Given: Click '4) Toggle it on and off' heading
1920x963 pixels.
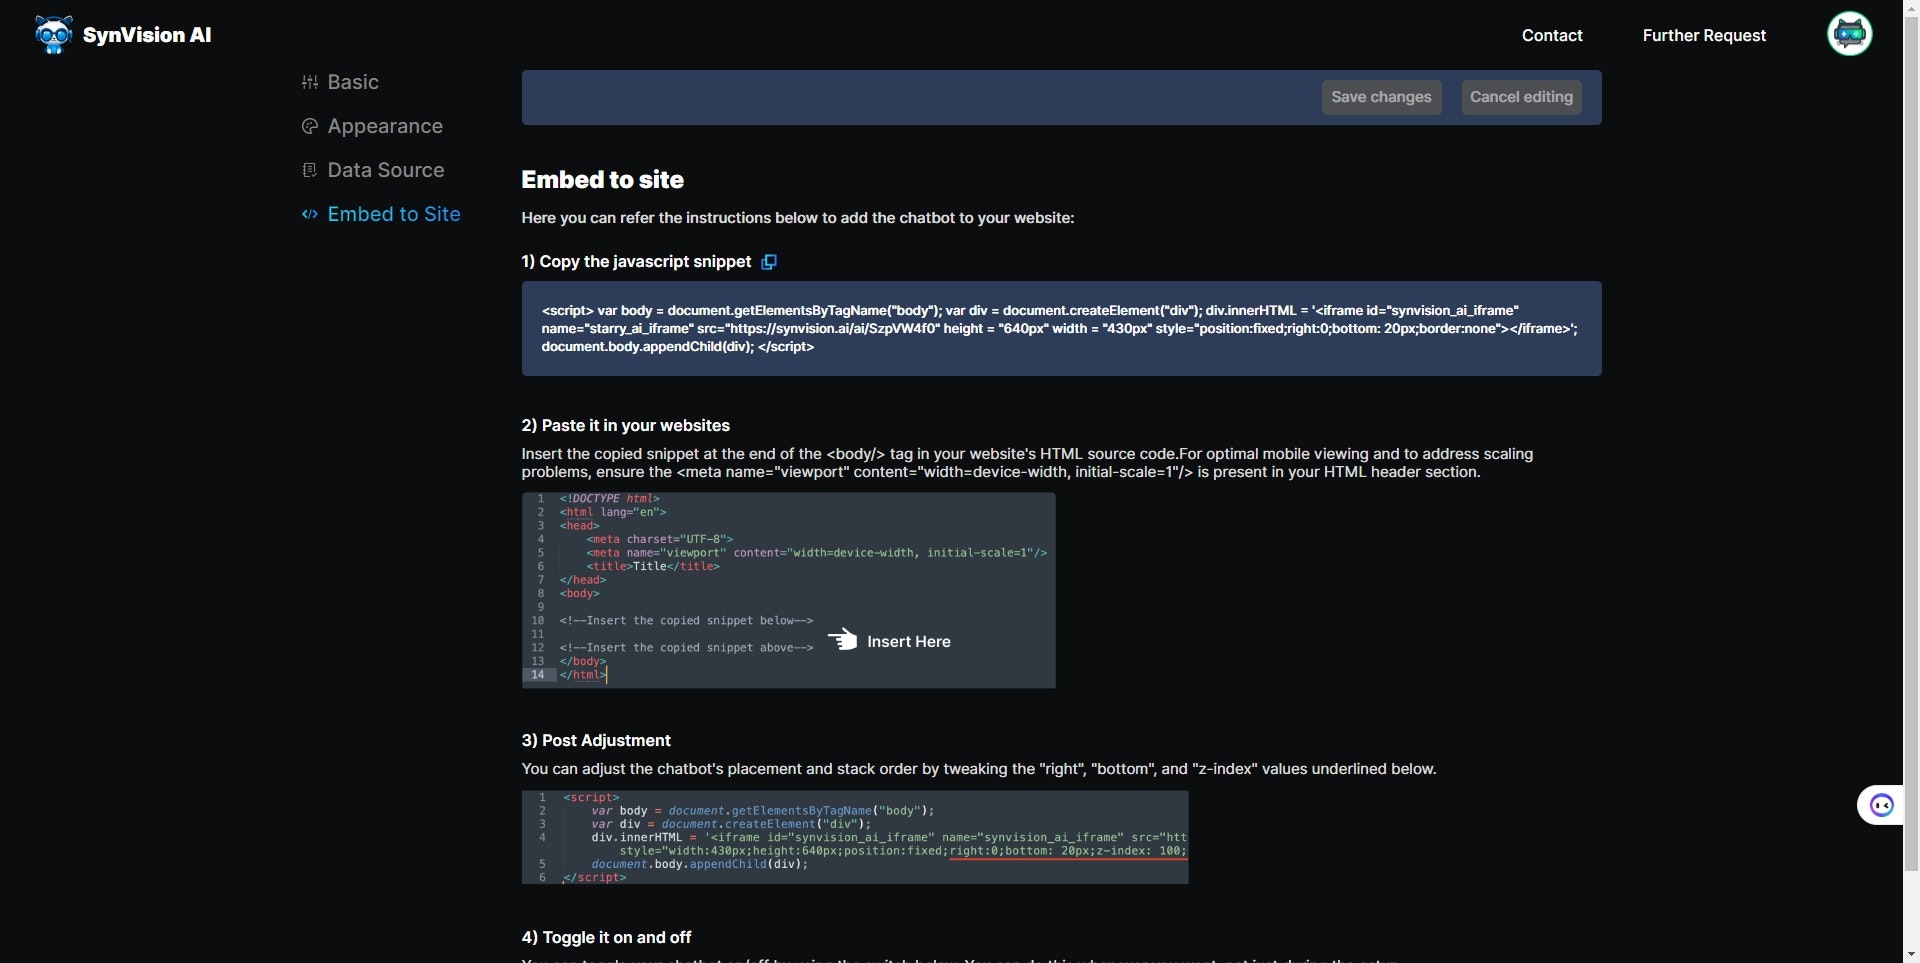Looking at the screenshot, I should [x=606, y=938].
